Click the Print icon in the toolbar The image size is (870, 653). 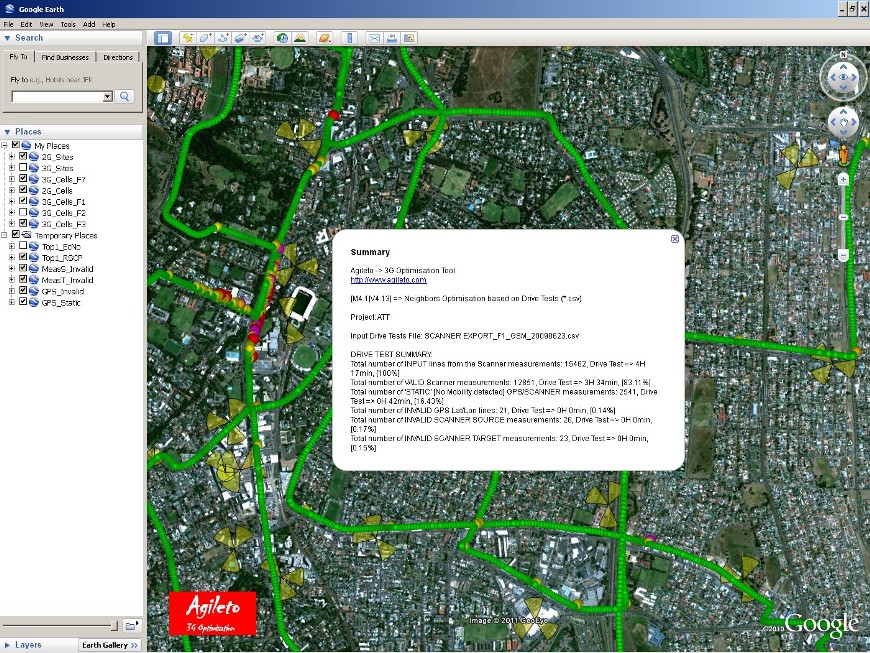[x=392, y=38]
